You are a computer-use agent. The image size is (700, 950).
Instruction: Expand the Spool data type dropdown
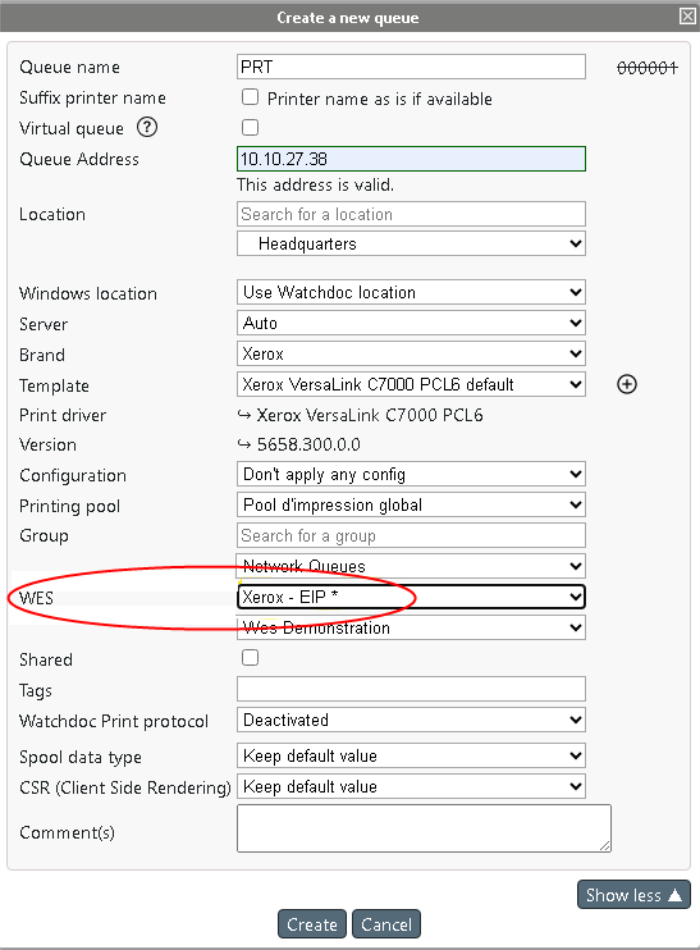click(x=411, y=756)
